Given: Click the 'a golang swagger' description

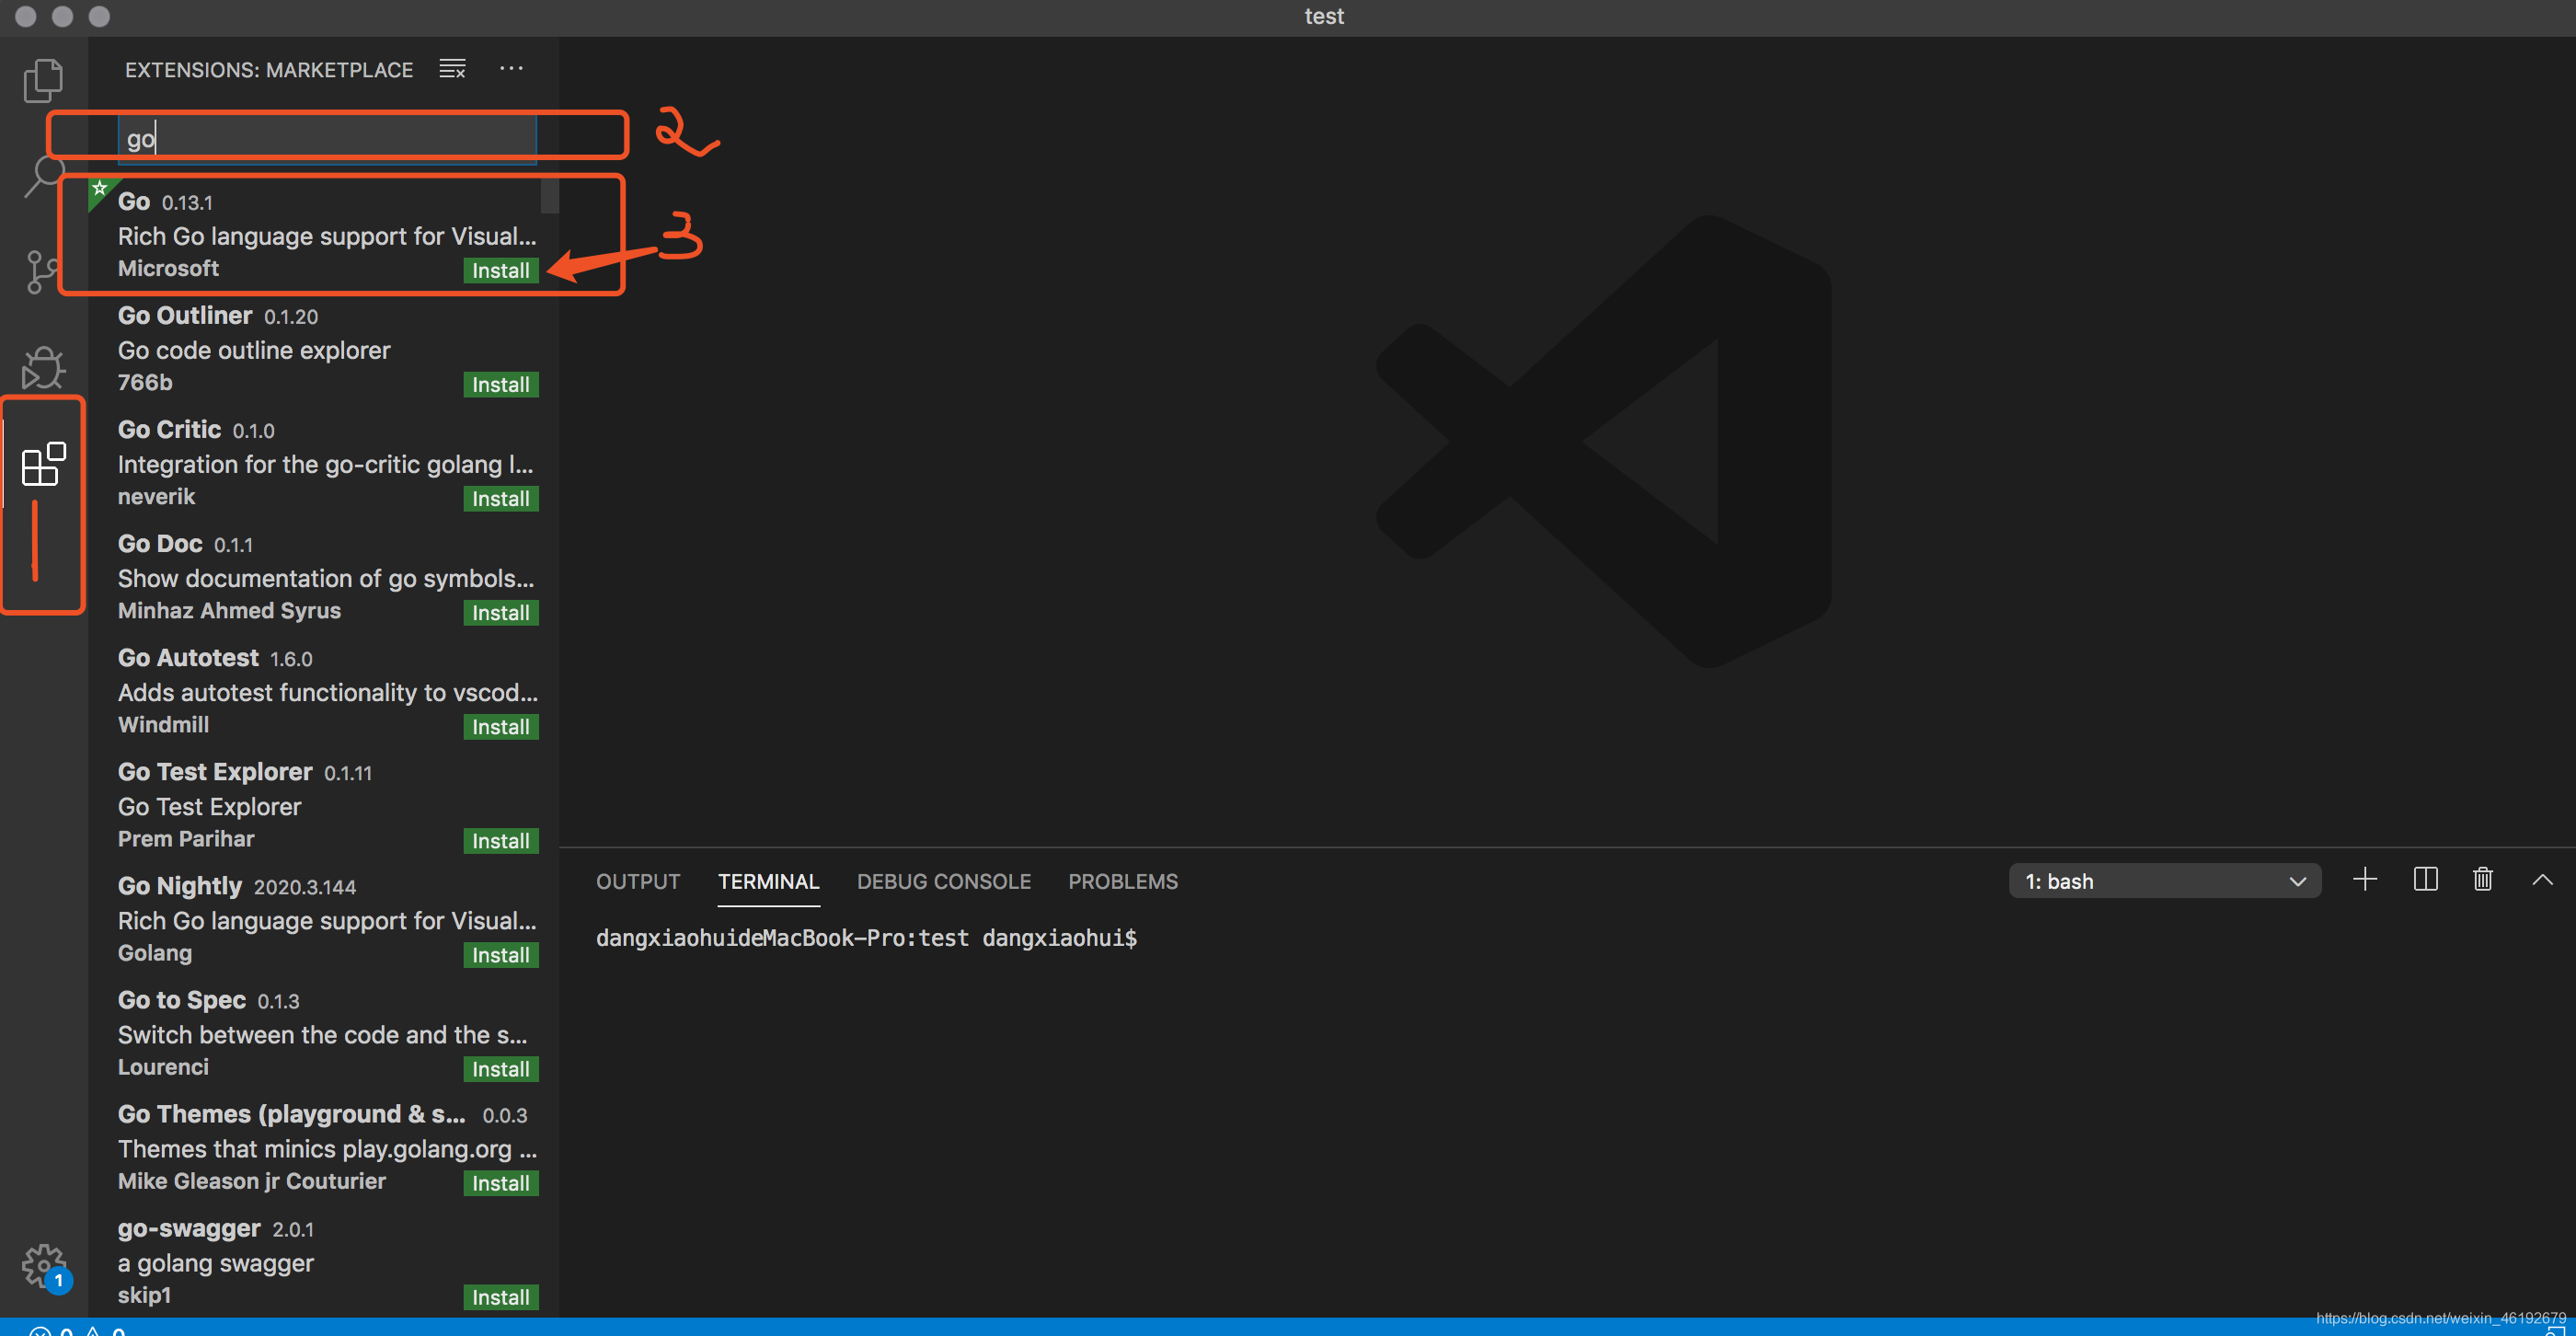Looking at the screenshot, I should point(216,1263).
